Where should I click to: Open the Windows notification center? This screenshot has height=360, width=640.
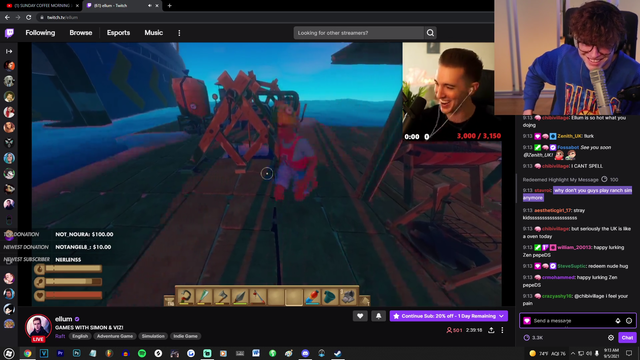(x=629, y=353)
